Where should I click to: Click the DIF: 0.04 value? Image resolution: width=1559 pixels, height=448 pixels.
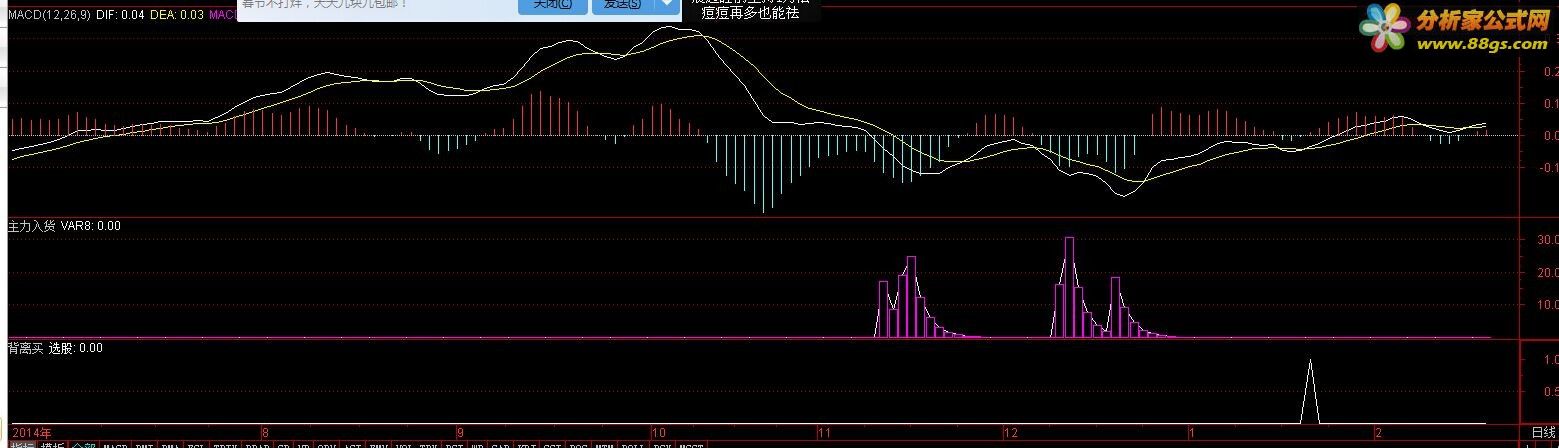(118, 15)
